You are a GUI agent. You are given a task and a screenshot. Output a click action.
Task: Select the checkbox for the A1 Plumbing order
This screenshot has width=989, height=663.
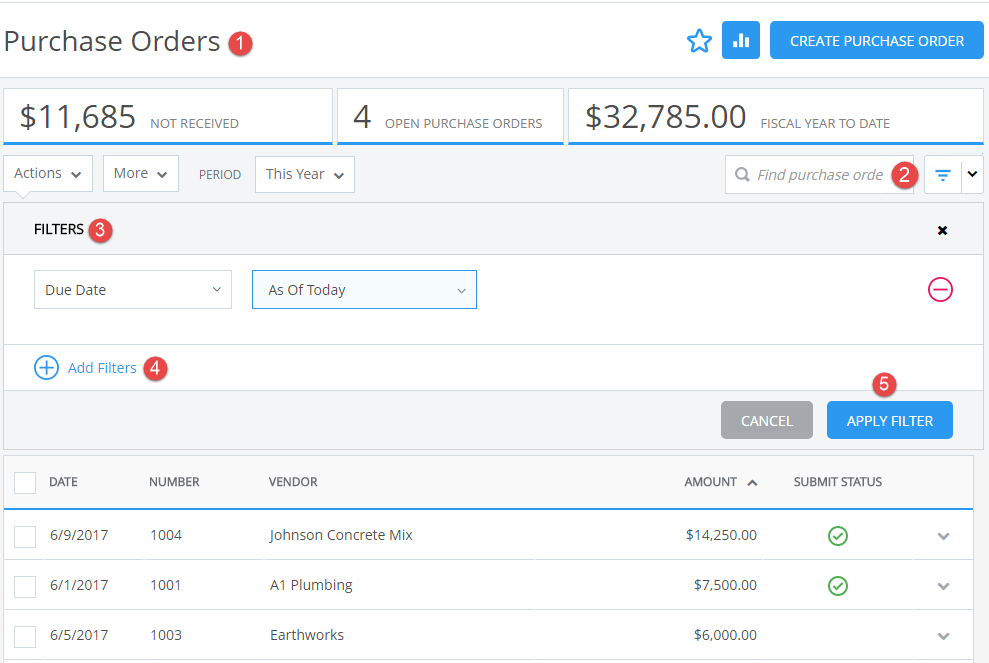tap(25, 587)
